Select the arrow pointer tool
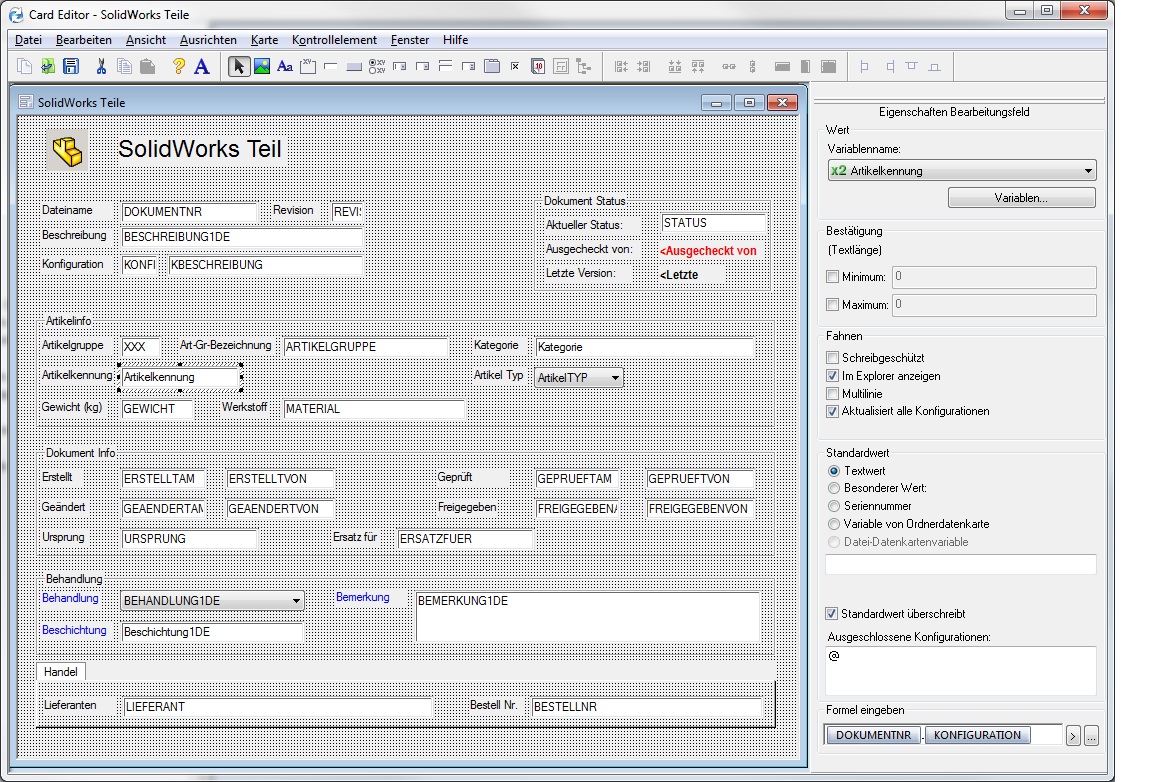This screenshot has width=1152, height=782. click(x=238, y=67)
